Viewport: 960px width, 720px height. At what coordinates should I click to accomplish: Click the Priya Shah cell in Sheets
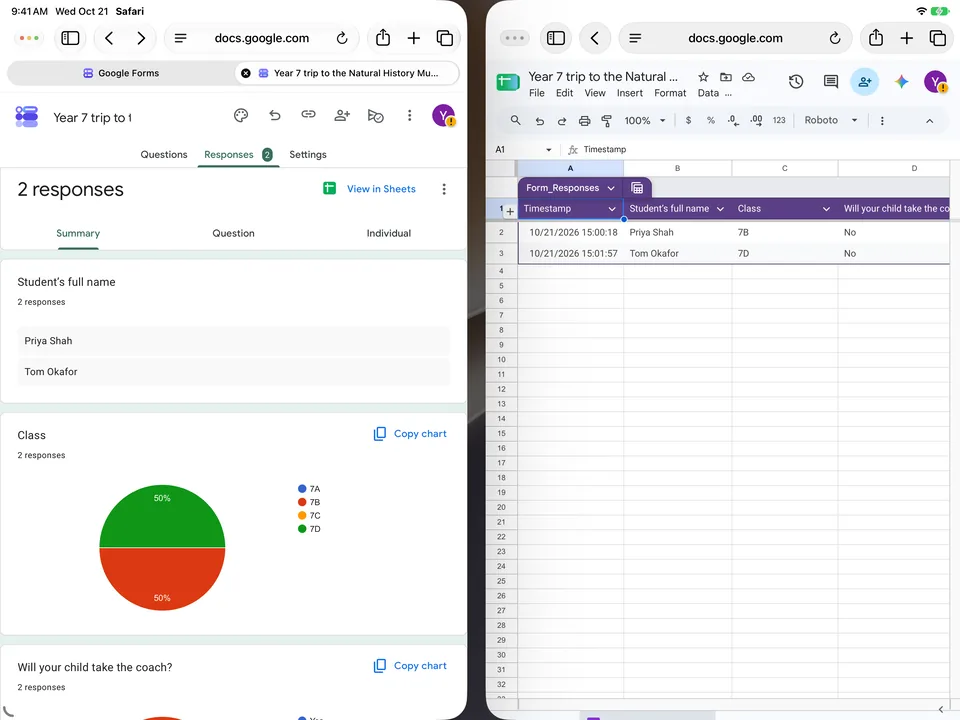(x=677, y=233)
